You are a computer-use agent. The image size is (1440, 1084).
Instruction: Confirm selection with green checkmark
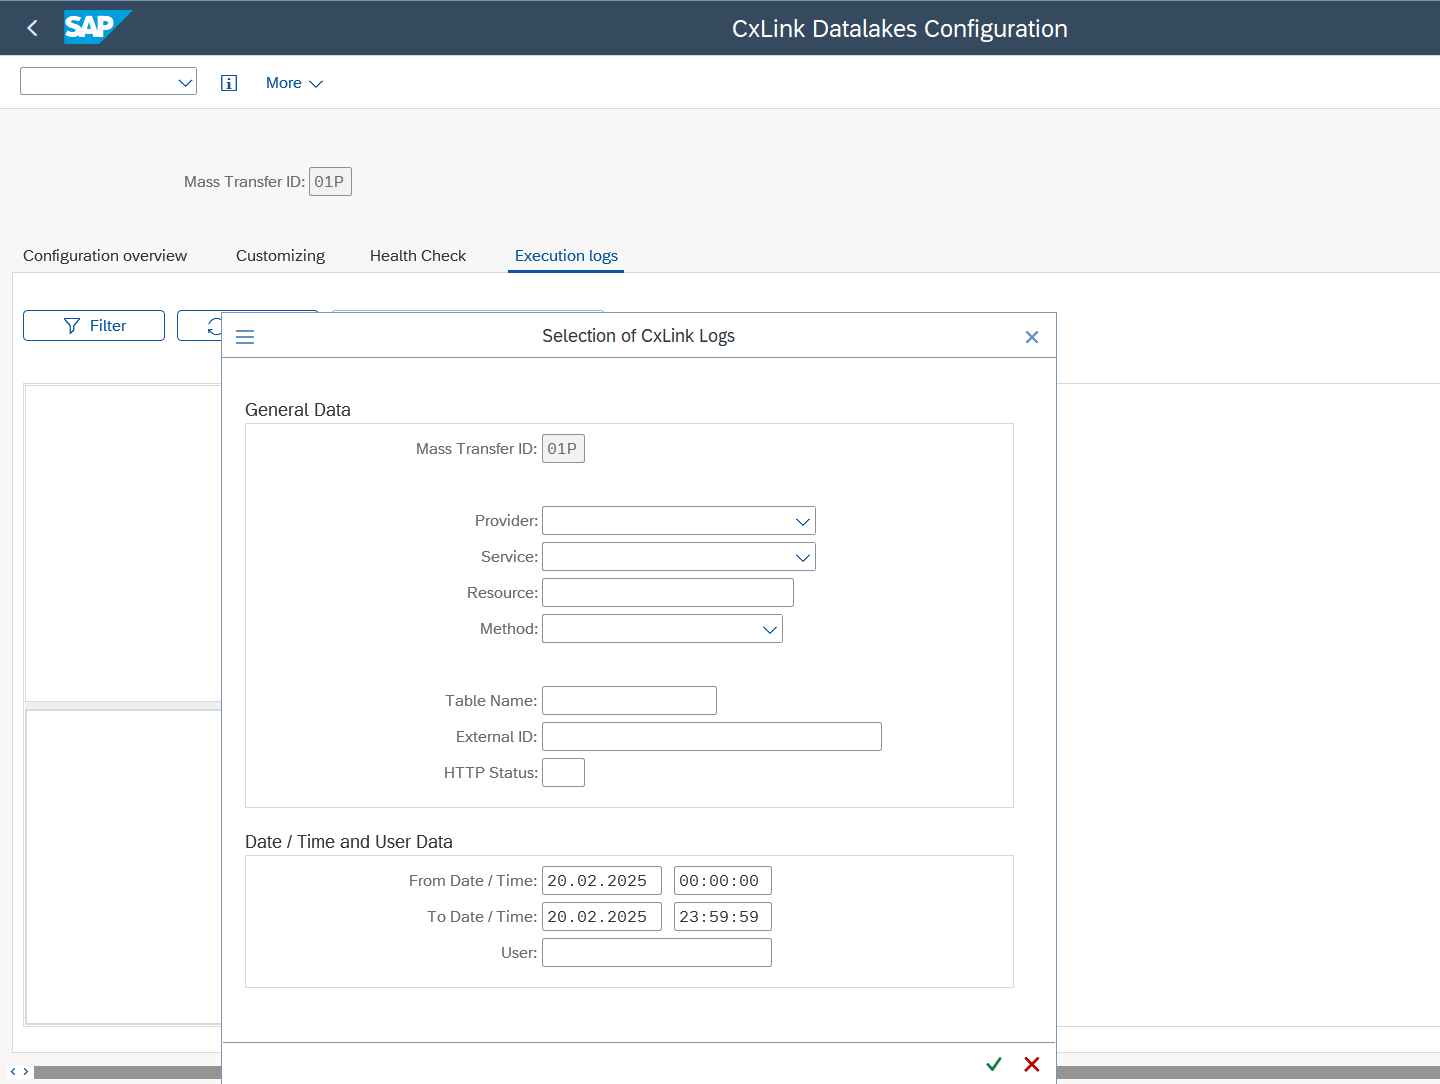(994, 1064)
